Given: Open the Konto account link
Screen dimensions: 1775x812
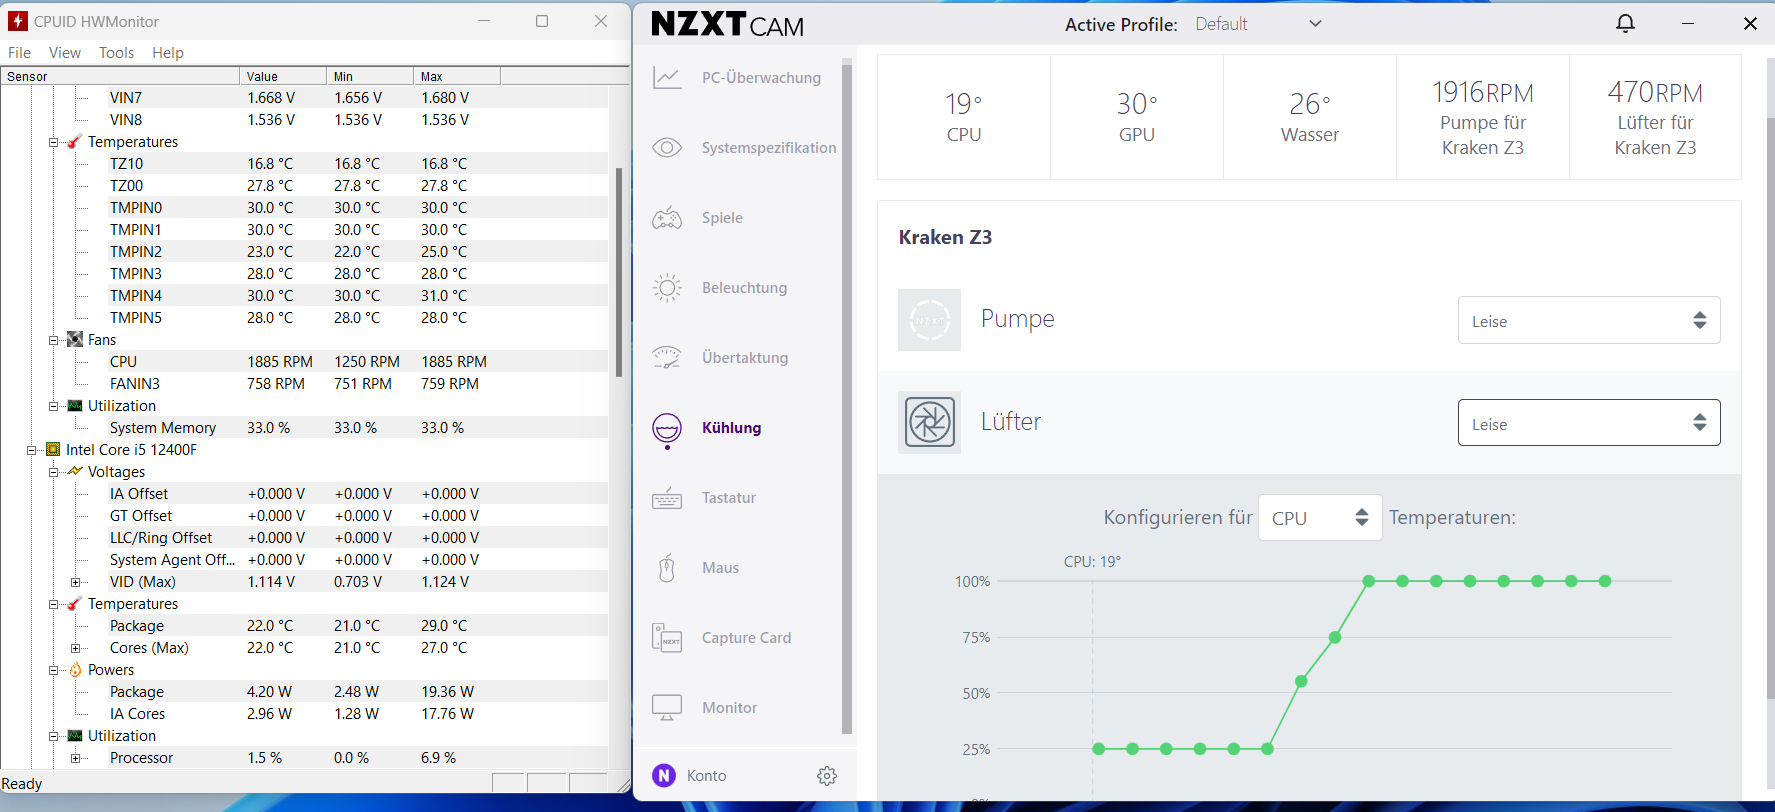Looking at the screenshot, I should pyautogui.click(x=706, y=776).
